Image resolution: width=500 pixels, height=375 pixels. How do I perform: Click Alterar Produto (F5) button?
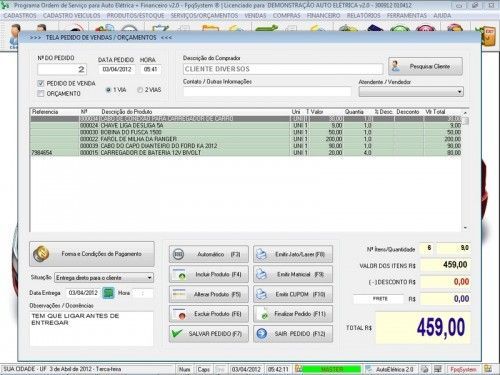click(x=209, y=294)
